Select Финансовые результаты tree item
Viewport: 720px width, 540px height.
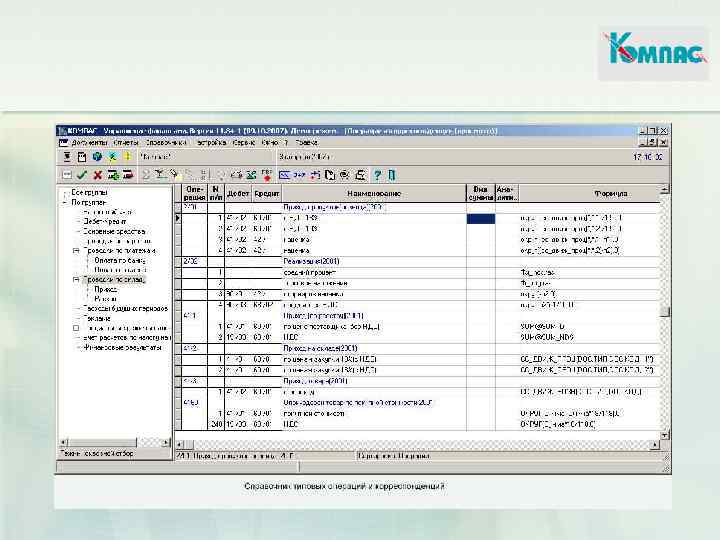click(123, 348)
